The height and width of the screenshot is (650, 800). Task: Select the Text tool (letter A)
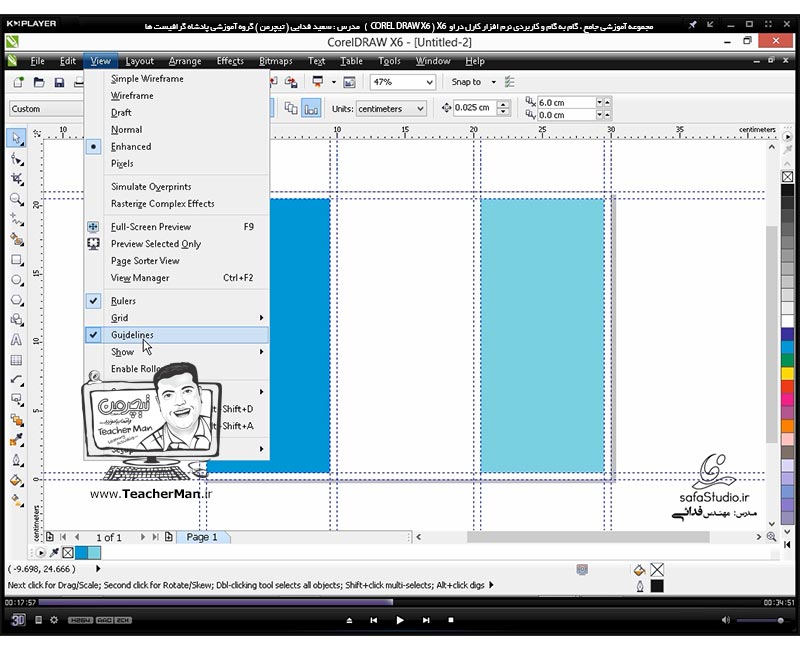pyautogui.click(x=16, y=340)
